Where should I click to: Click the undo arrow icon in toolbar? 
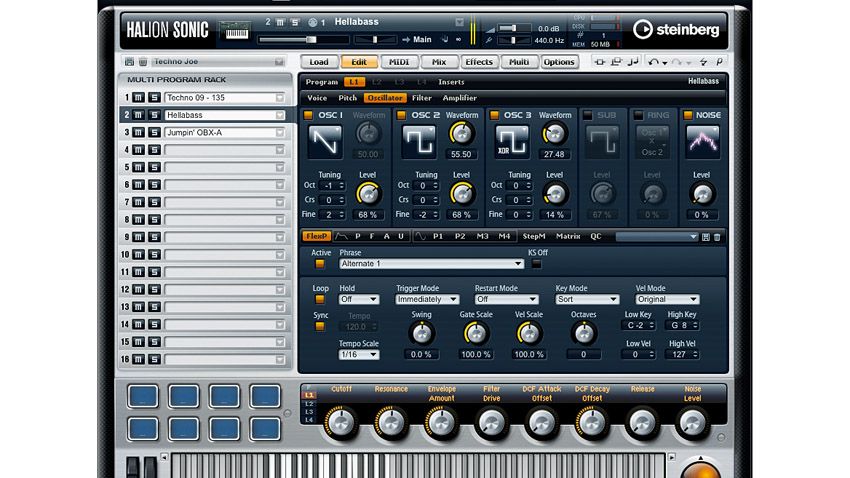(x=653, y=62)
